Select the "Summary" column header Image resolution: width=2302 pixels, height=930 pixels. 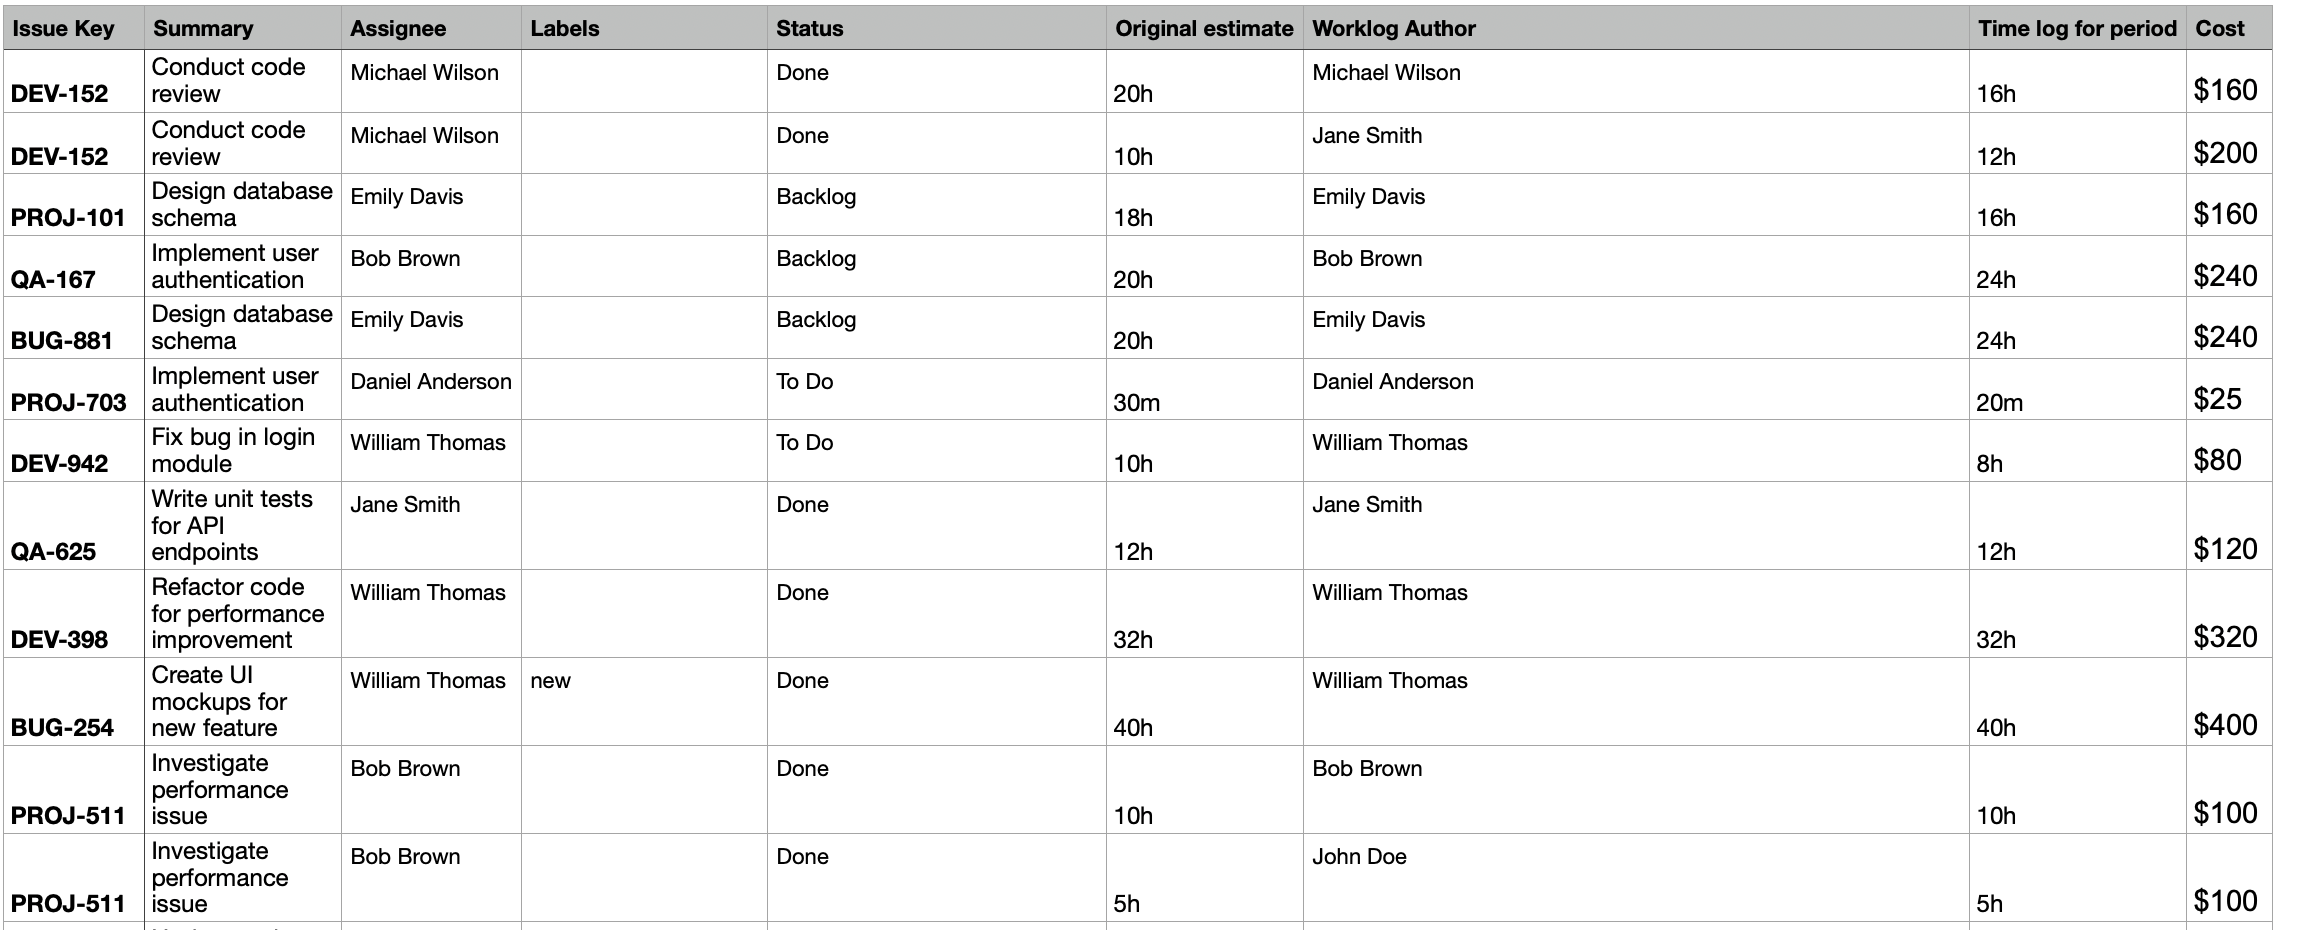(203, 29)
